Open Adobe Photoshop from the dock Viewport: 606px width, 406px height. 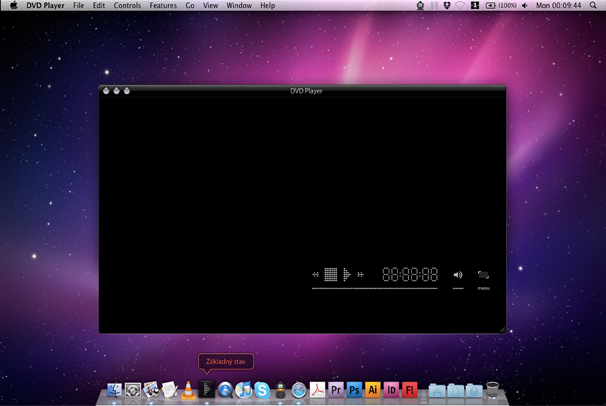pos(354,391)
